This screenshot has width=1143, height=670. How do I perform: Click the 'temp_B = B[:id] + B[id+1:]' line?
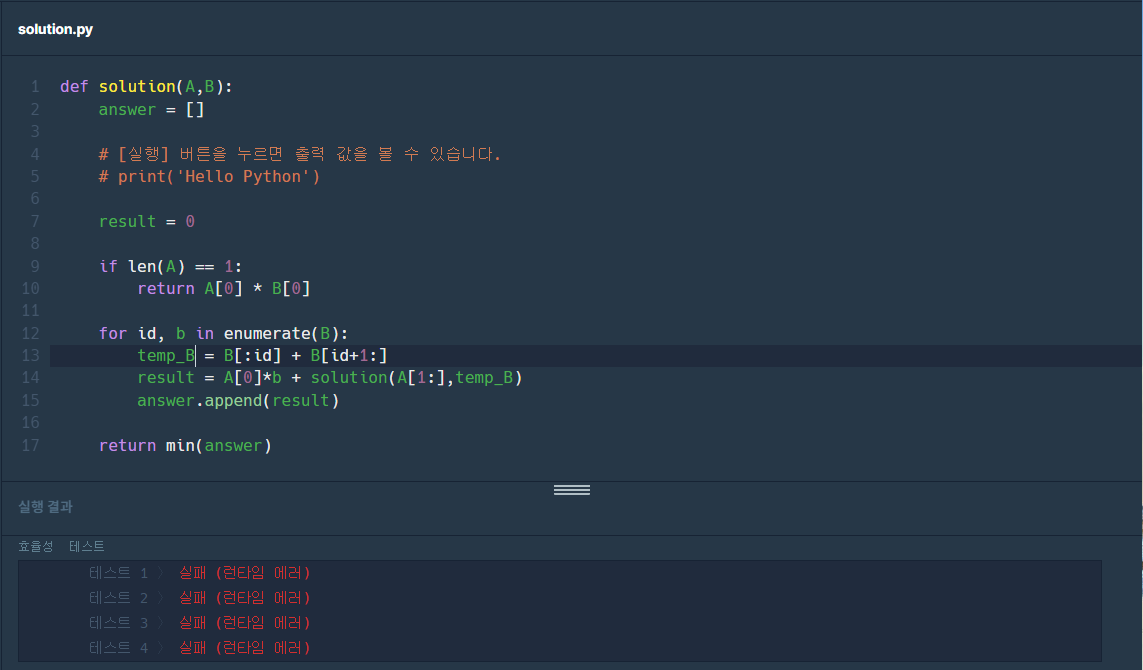(x=262, y=356)
